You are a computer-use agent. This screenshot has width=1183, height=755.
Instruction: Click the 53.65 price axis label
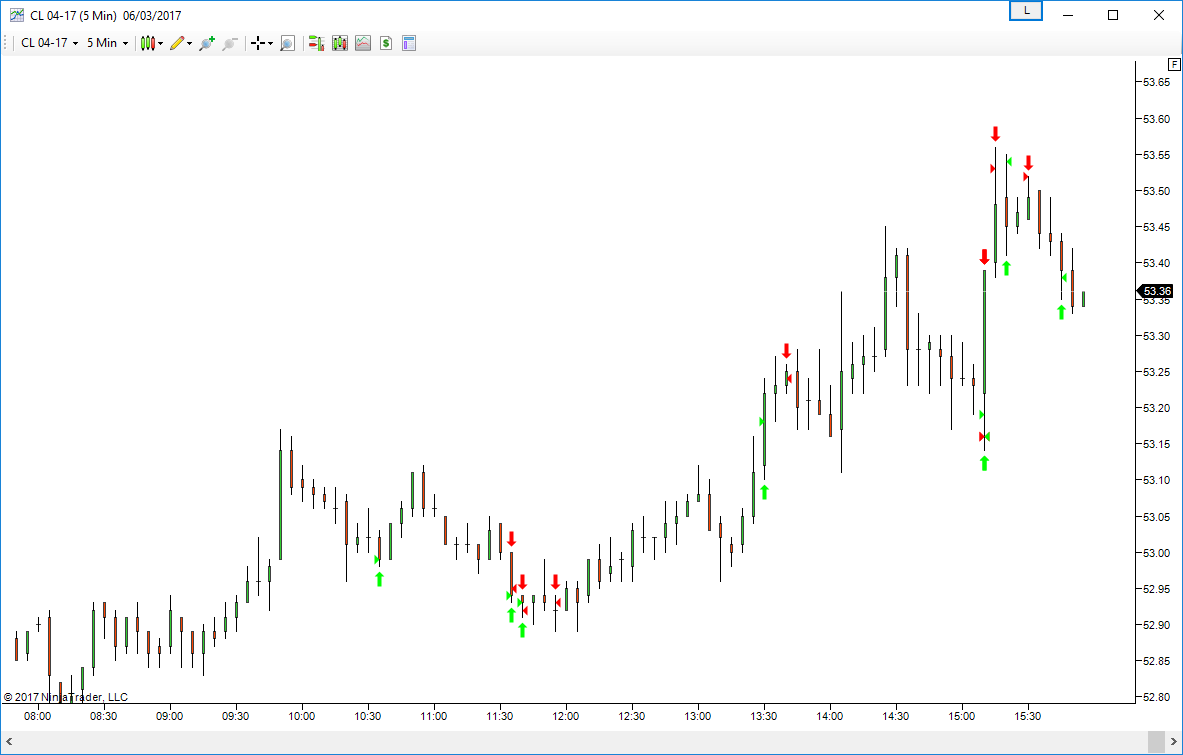(1156, 82)
